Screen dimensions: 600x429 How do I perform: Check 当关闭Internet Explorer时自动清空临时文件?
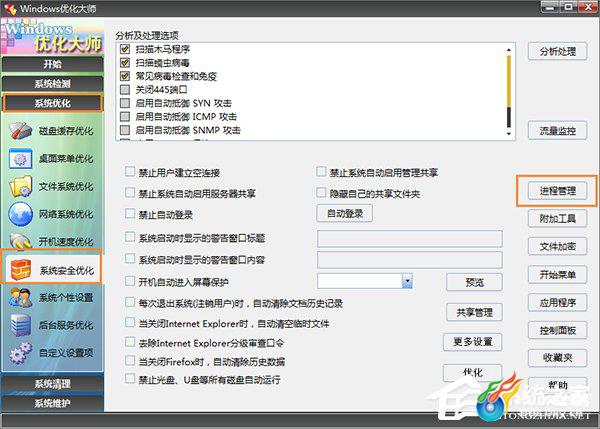(x=130, y=323)
